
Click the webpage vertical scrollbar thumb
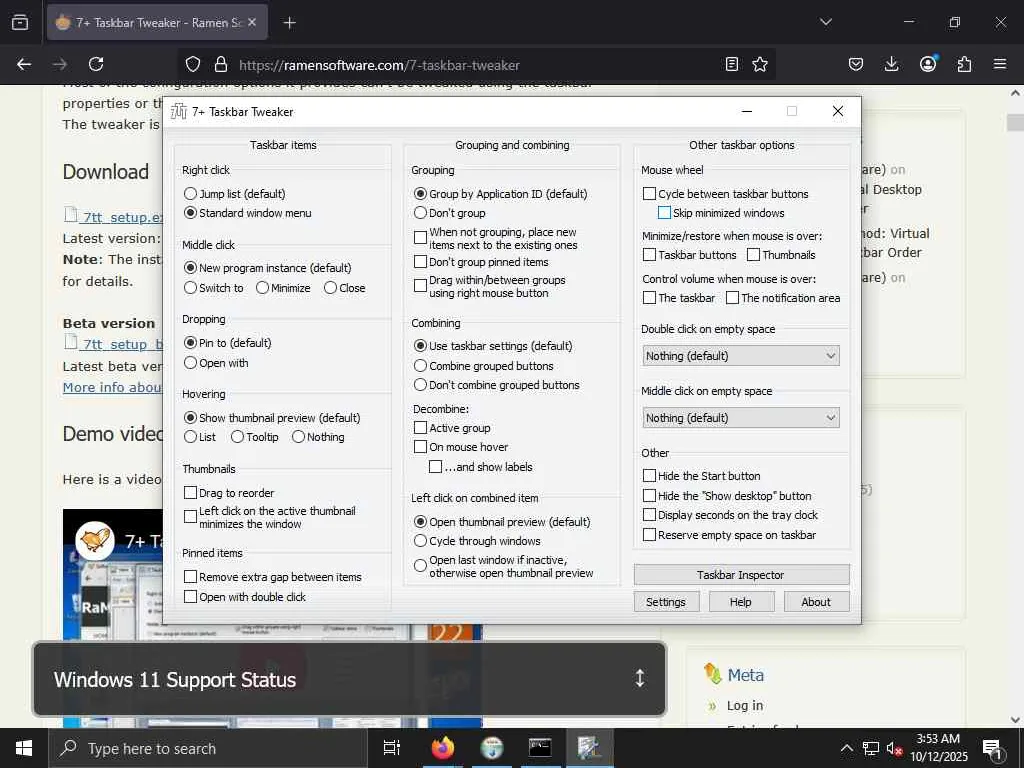[x=1015, y=121]
